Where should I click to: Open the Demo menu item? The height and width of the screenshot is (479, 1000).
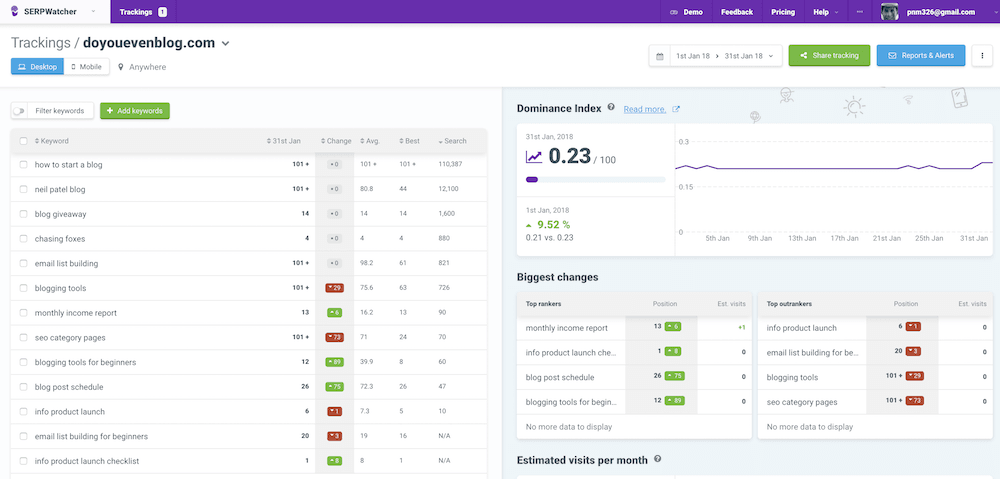pyautogui.click(x=686, y=11)
